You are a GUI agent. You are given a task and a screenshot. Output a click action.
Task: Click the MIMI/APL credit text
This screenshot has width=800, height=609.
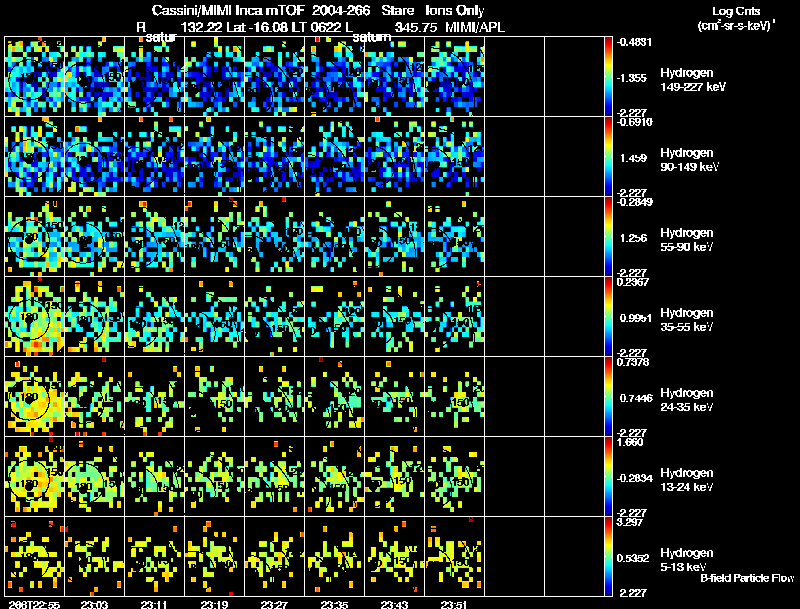click(x=475, y=27)
